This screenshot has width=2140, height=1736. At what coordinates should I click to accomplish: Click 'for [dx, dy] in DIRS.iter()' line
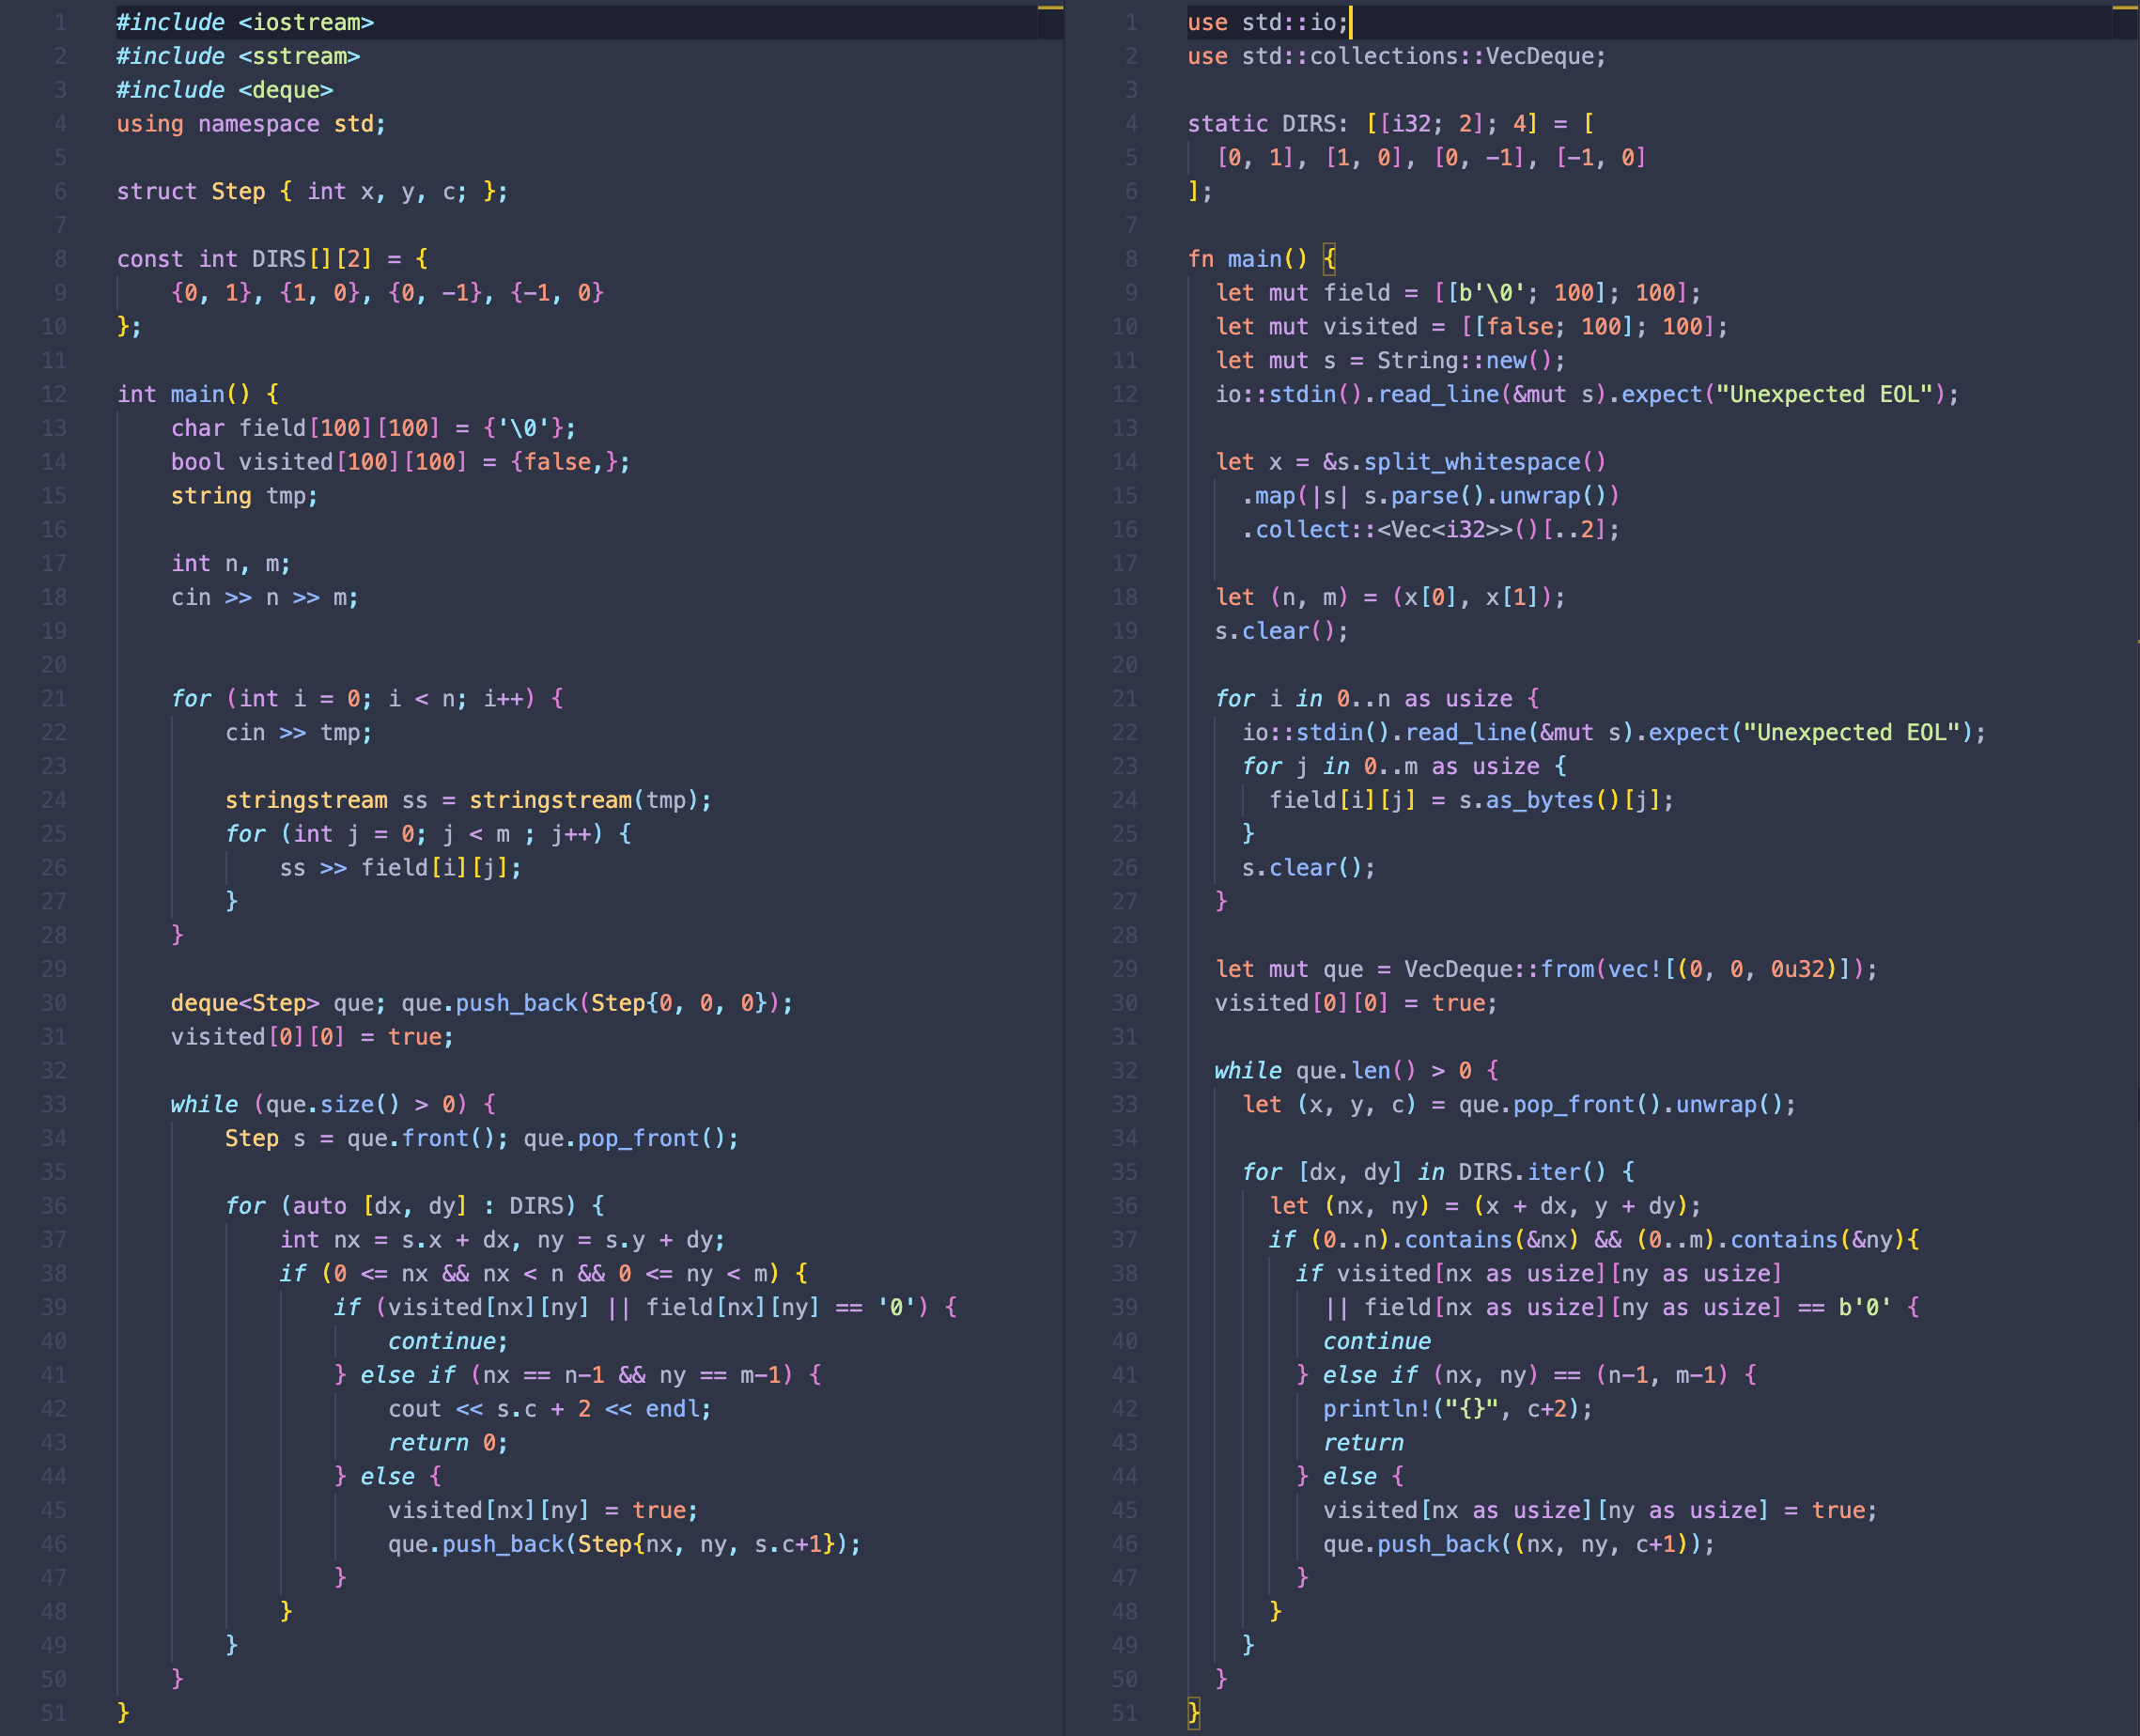click(1437, 1172)
